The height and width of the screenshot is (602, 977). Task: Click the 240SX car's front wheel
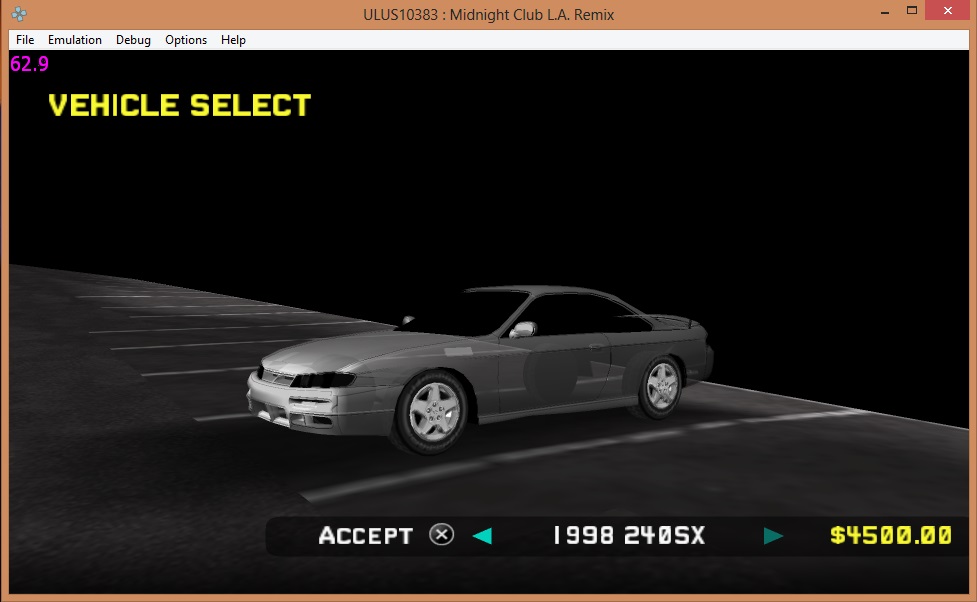(434, 409)
